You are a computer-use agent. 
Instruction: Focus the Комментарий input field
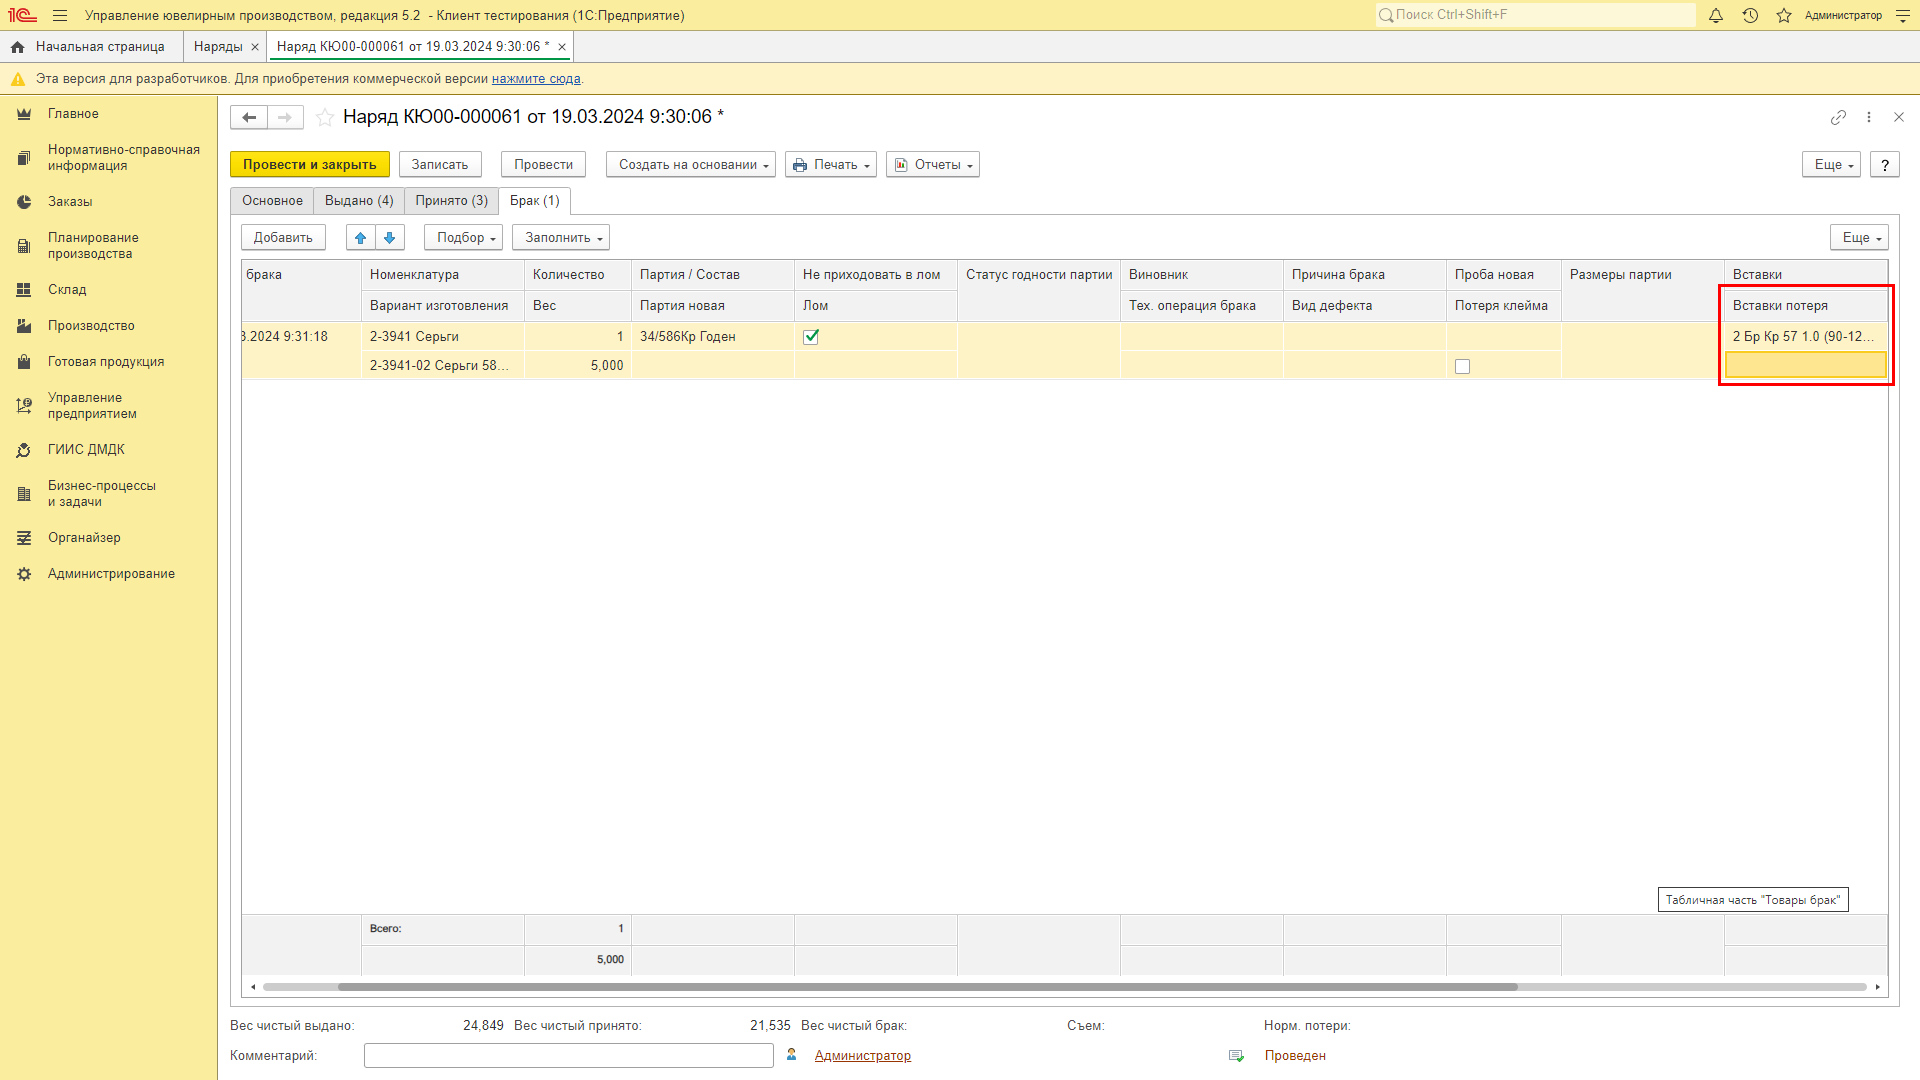coord(569,1056)
